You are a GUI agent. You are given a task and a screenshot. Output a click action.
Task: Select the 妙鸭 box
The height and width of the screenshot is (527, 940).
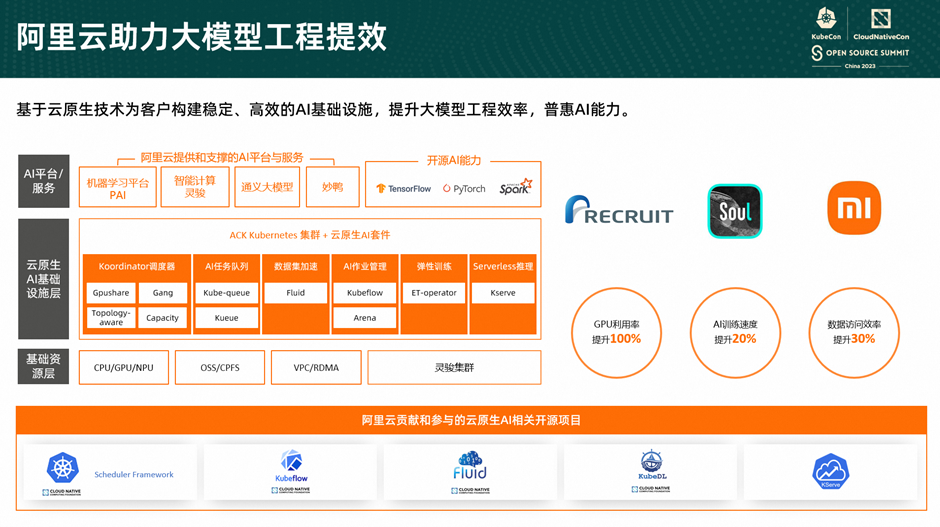tap(333, 187)
